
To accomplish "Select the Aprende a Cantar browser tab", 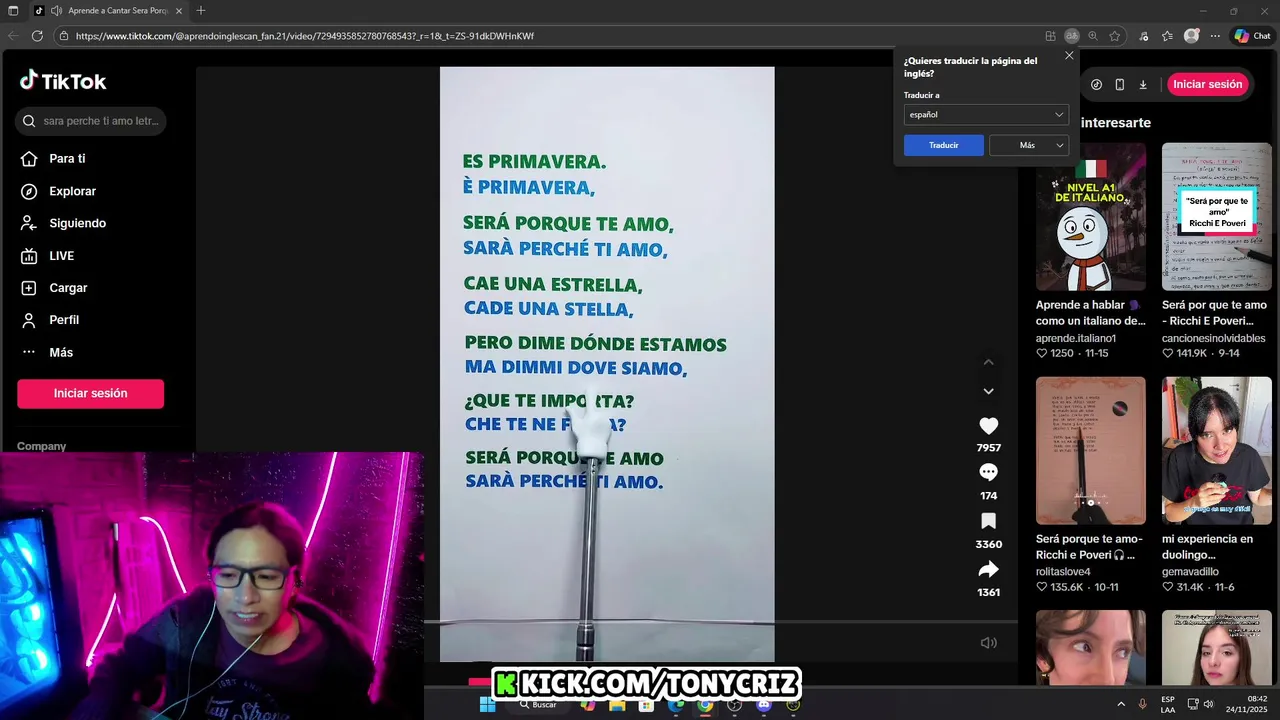I will click(x=108, y=11).
